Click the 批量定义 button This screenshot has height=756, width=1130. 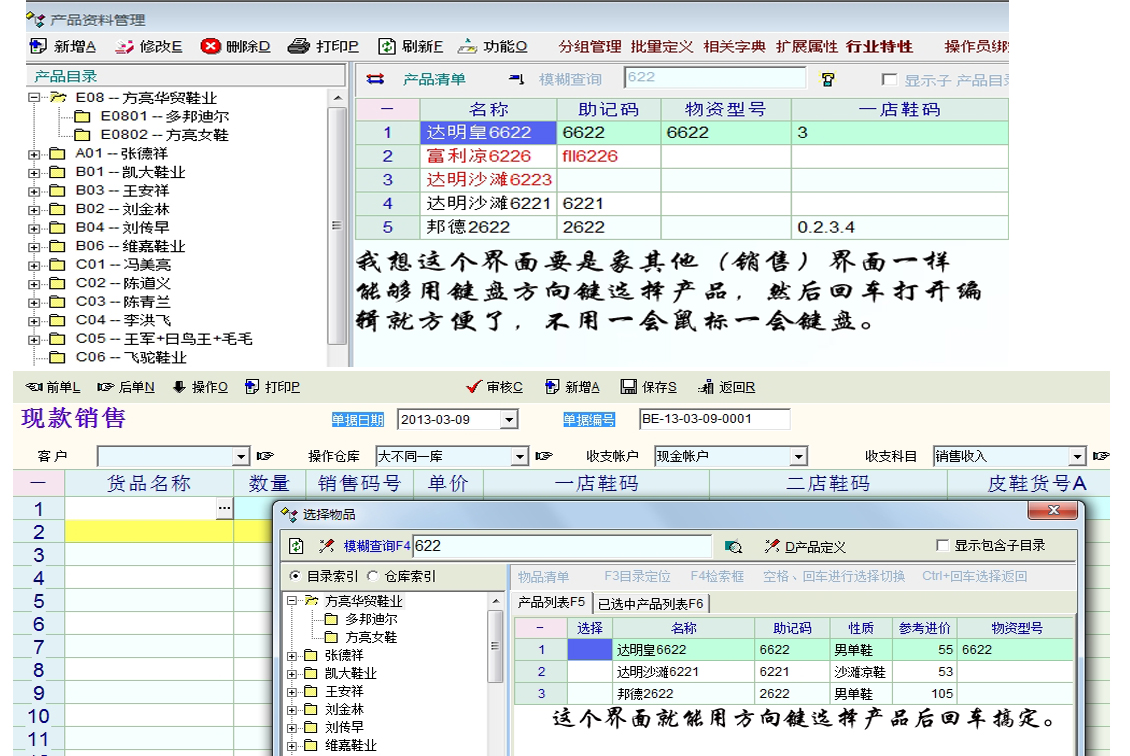[x=661, y=46]
